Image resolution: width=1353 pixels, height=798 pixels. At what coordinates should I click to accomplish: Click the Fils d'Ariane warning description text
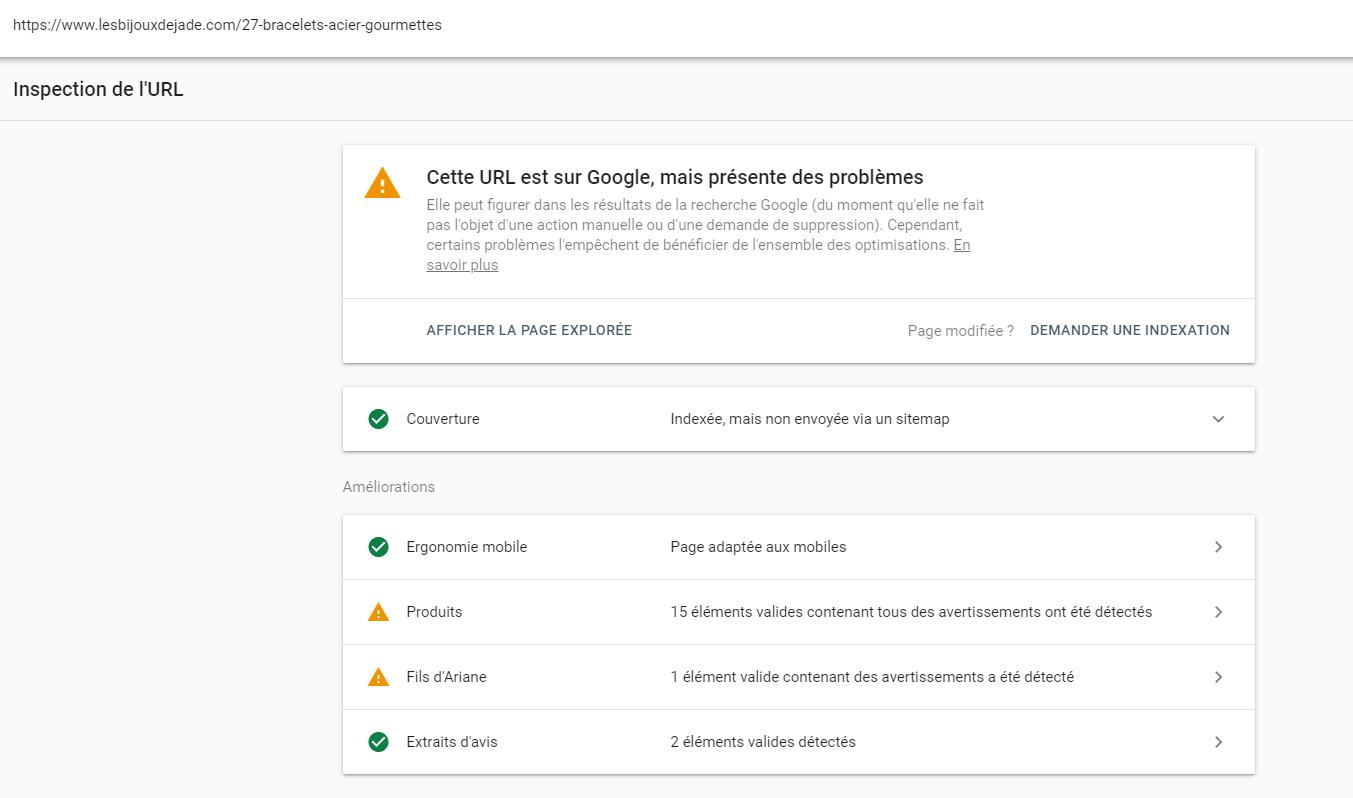click(x=871, y=677)
